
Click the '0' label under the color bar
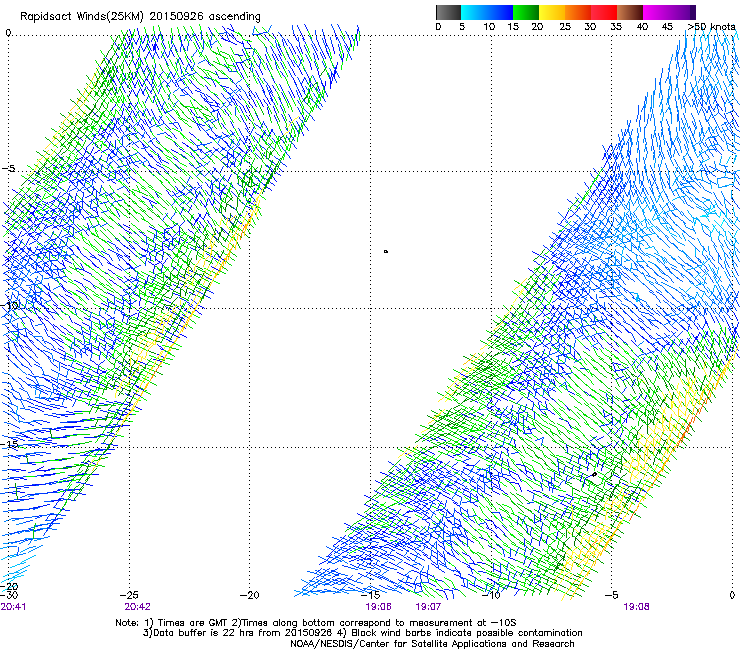coord(438,27)
